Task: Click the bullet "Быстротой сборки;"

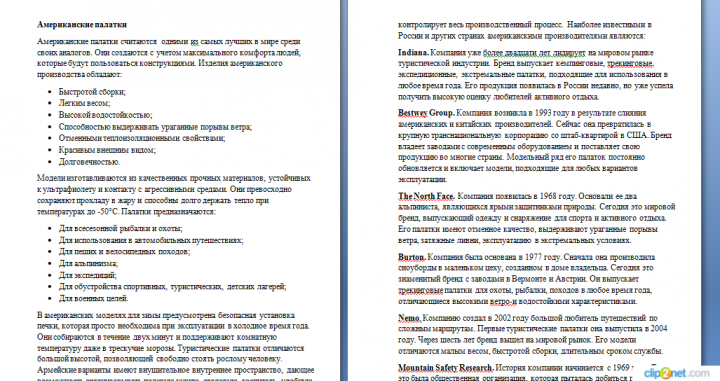Action: click(x=92, y=92)
